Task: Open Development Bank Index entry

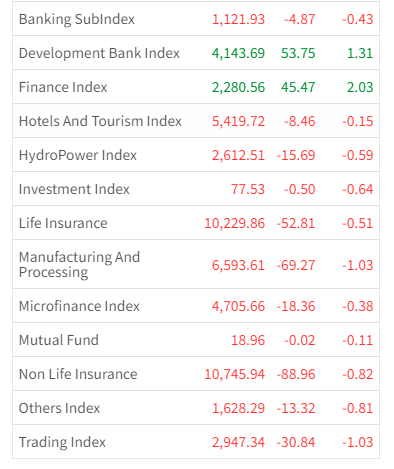Action: pyautogui.click(x=196, y=53)
